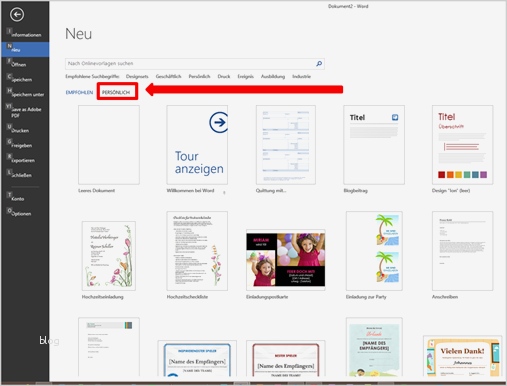The height and width of the screenshot is (386, 507).
Task: Select the Bester Spieler certificate template
Action: [286, 358]
